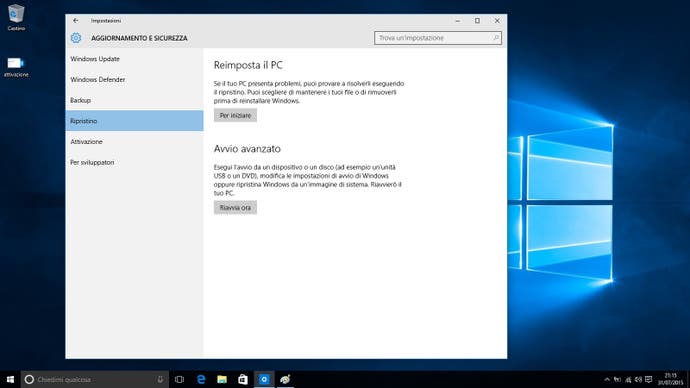This screenshot has width=690, height=388.
Task: Focus the Chiedimi qualcosa search box
Action: click(x=95, y=379)
